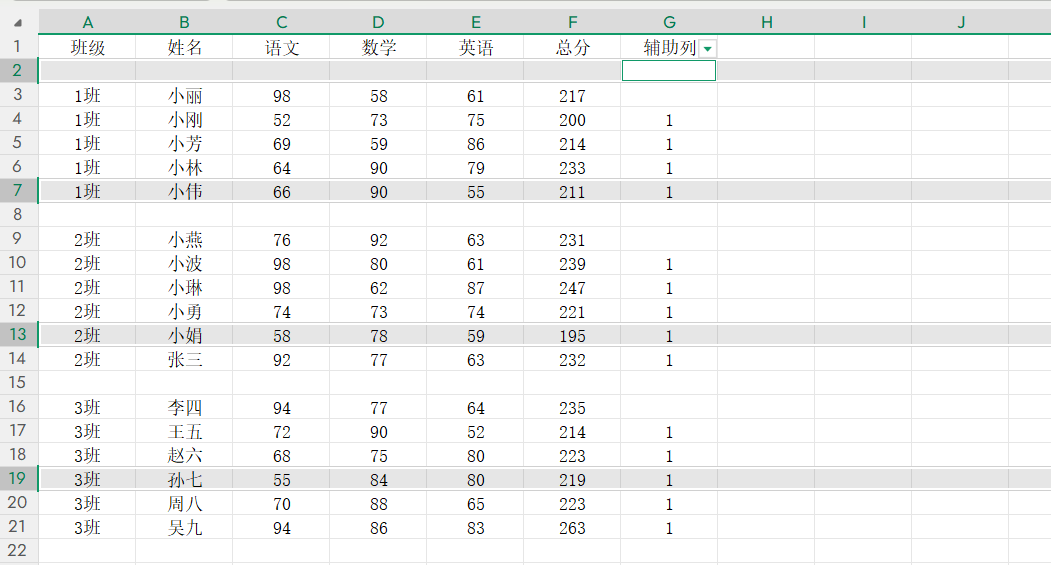Select the cell containing 李四
Screen dimensions: 1051x565
point(185,408)
